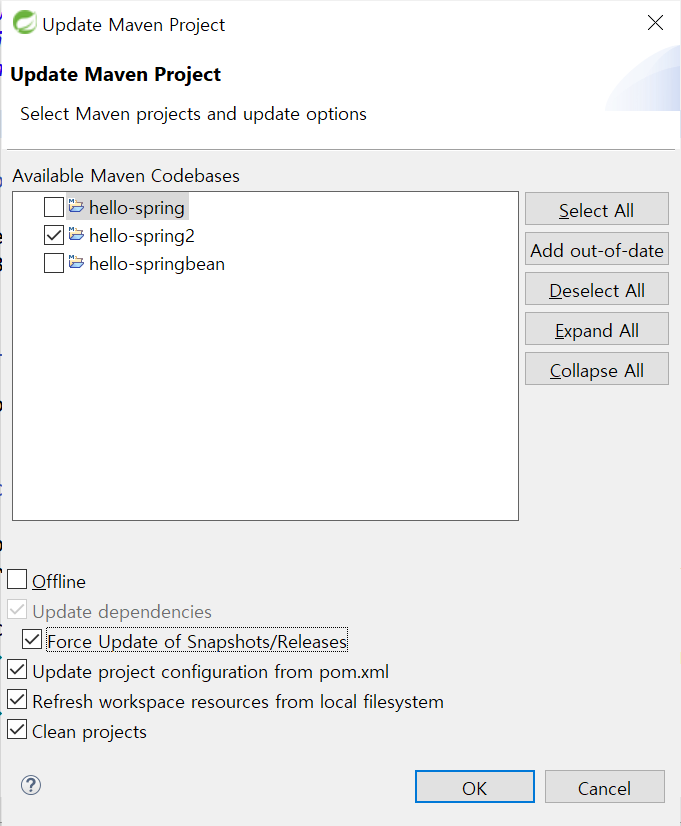Check the hello-spring project checkbox
The width and height of the screenshot is (681, 826).
54,207
